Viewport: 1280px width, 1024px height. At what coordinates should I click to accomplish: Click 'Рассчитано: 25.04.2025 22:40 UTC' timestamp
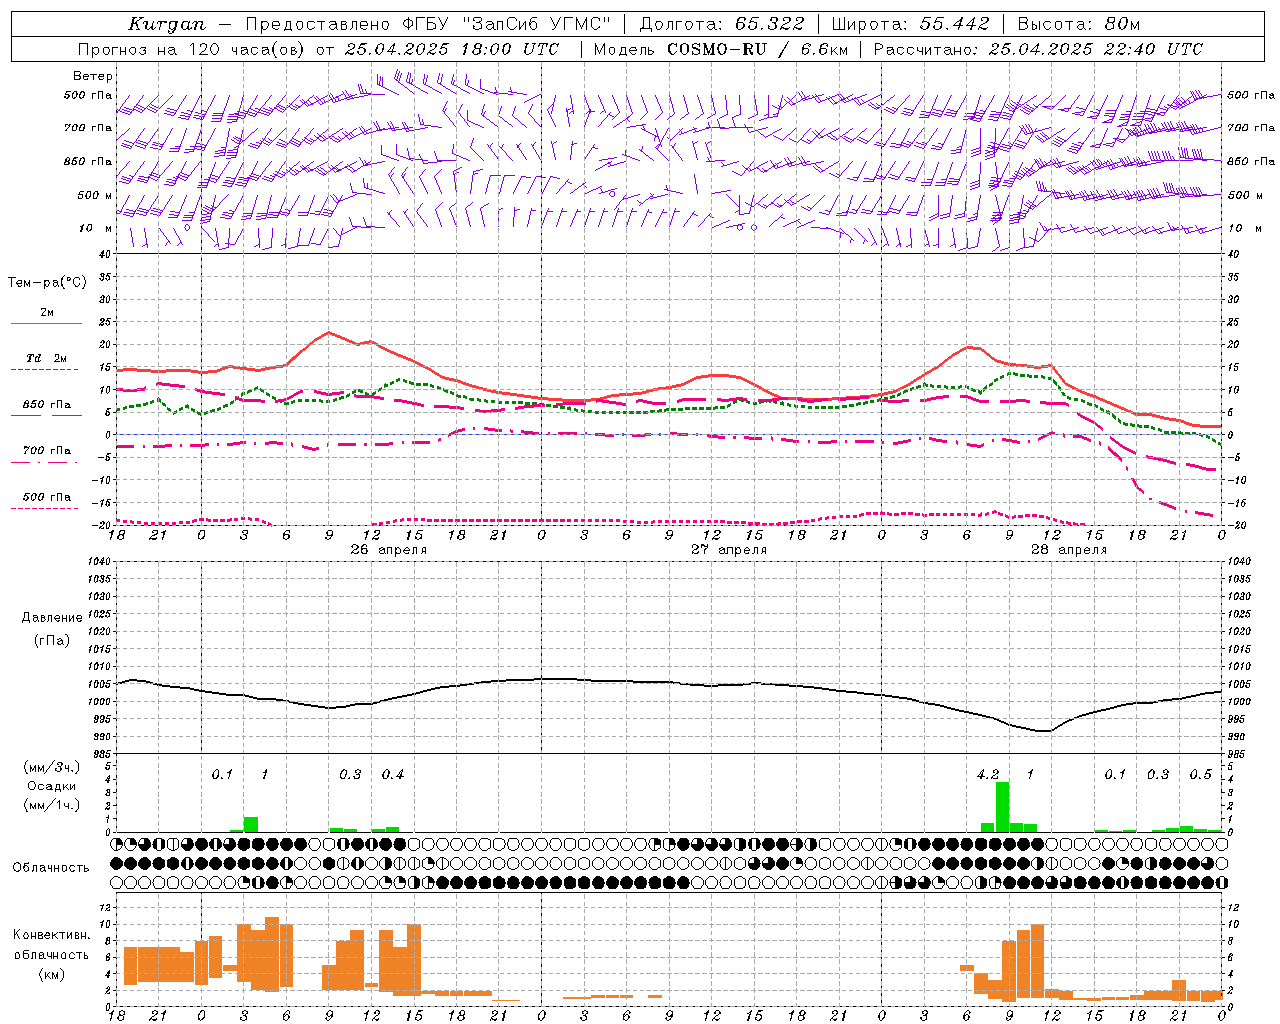[1038, 49]
